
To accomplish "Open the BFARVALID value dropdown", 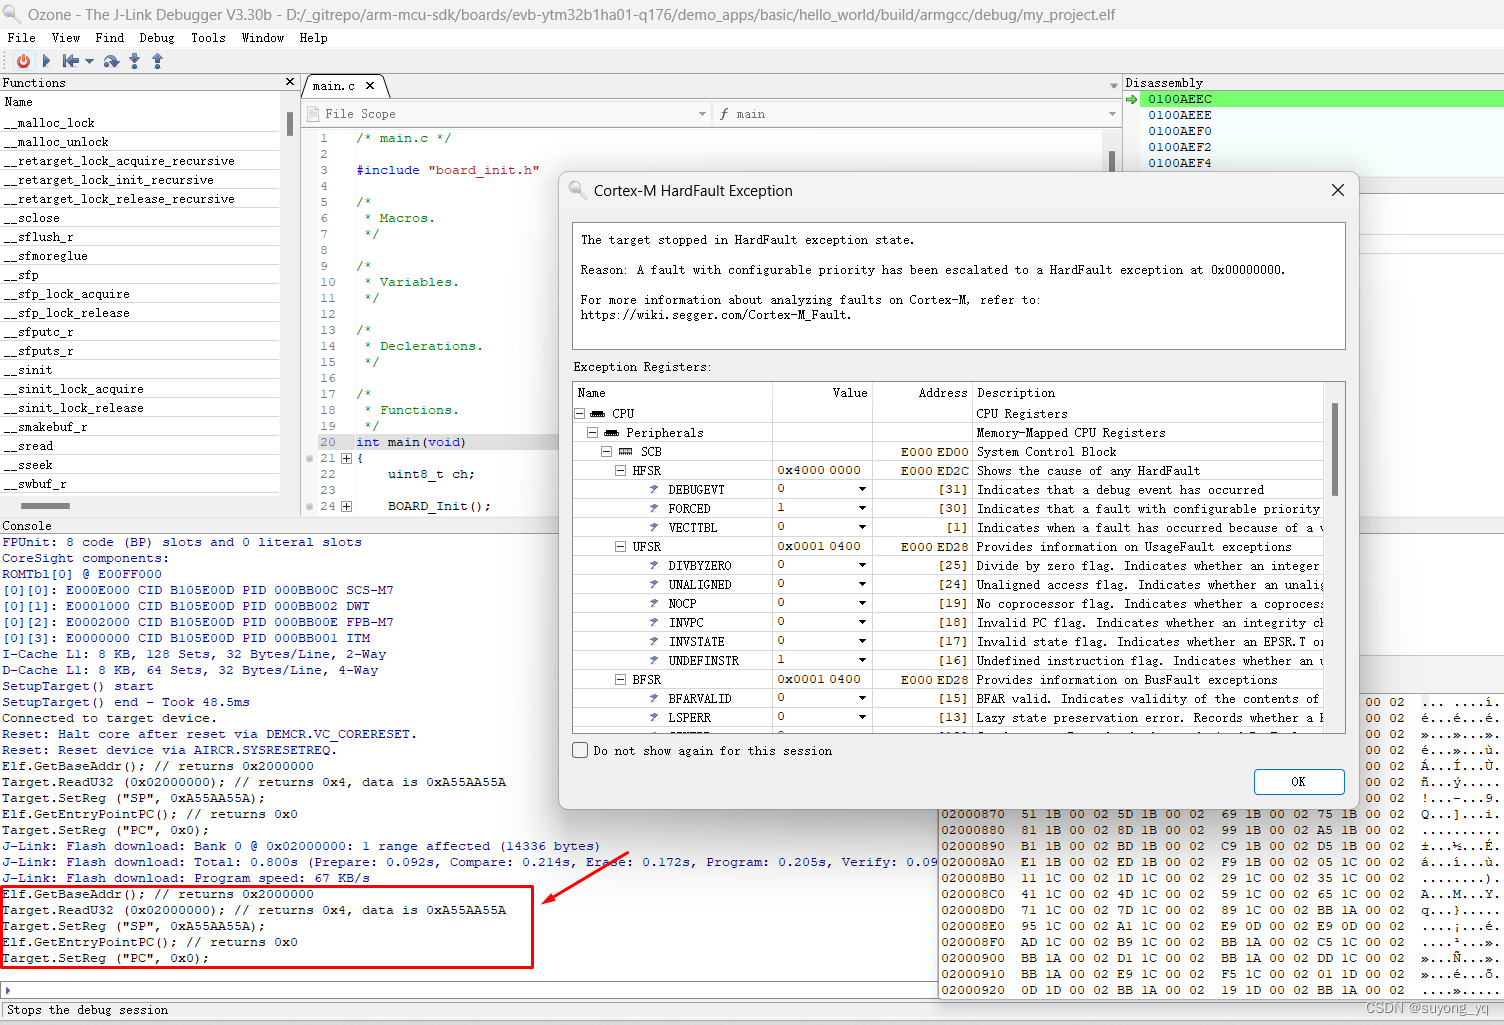I will 862,698.
